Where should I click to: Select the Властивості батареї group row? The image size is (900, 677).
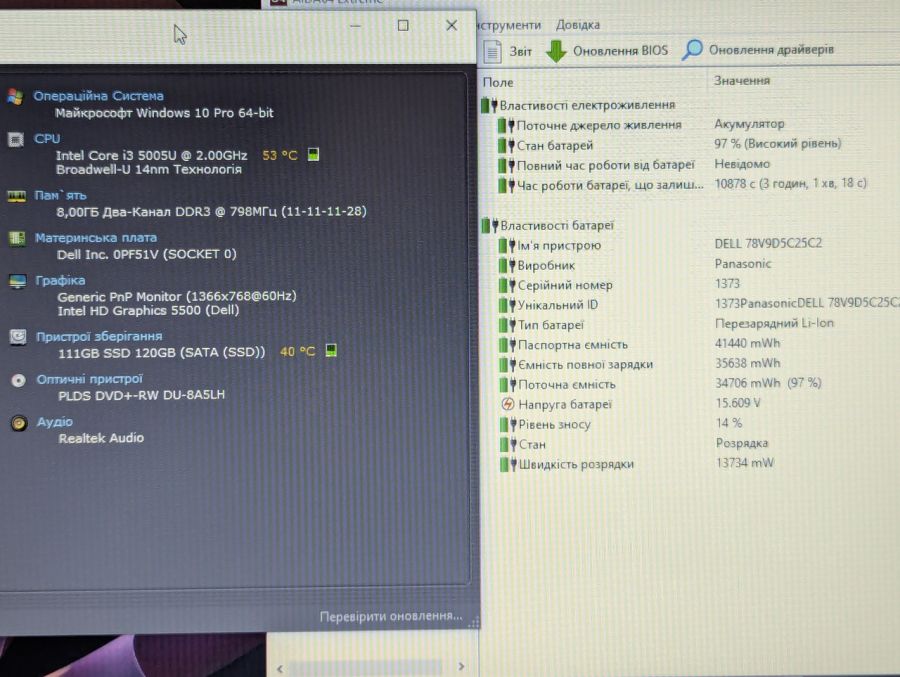click(548, 226)
